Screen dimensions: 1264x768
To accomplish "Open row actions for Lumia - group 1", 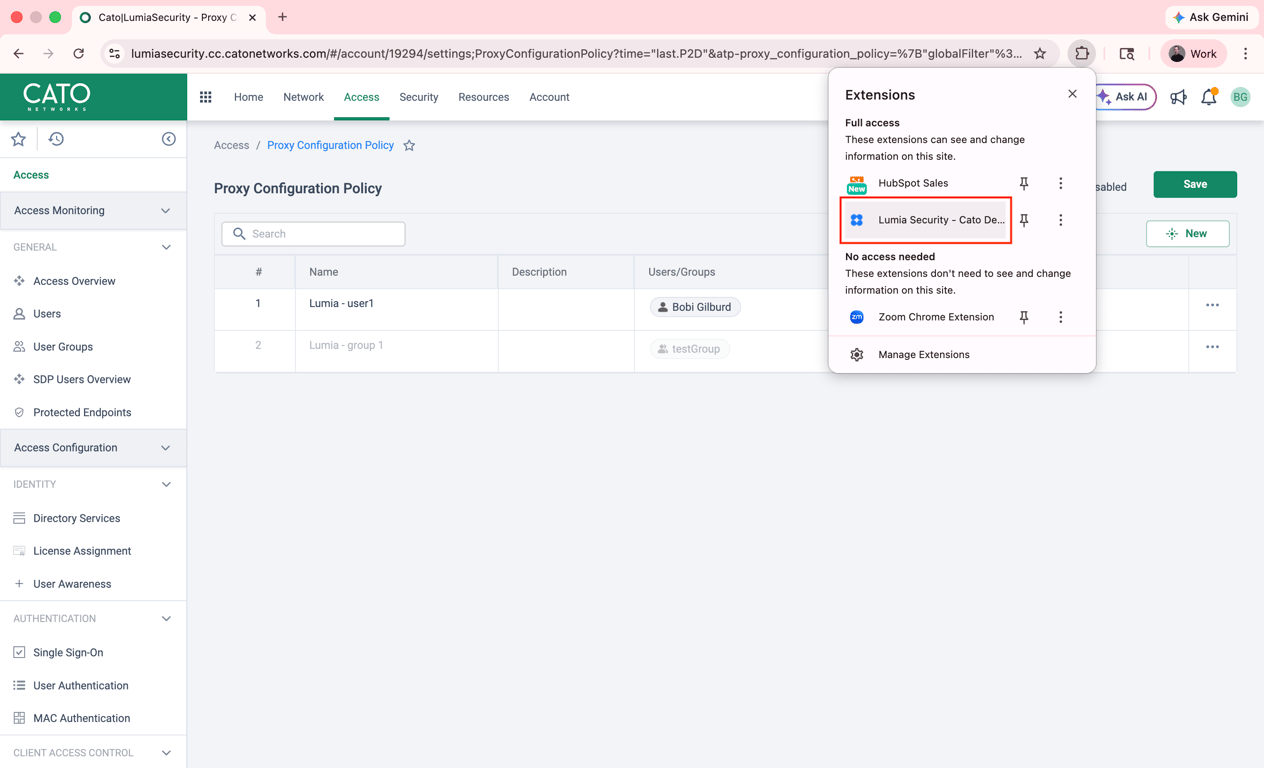I will [x=1212, y=347].
